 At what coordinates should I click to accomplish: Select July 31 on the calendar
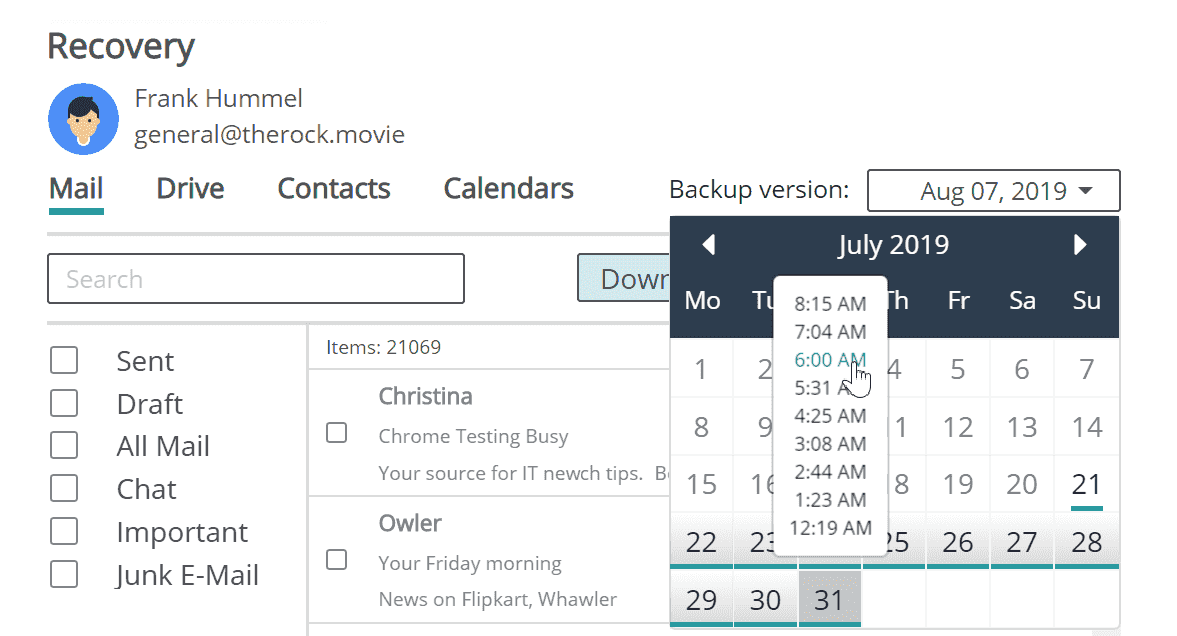830,598
